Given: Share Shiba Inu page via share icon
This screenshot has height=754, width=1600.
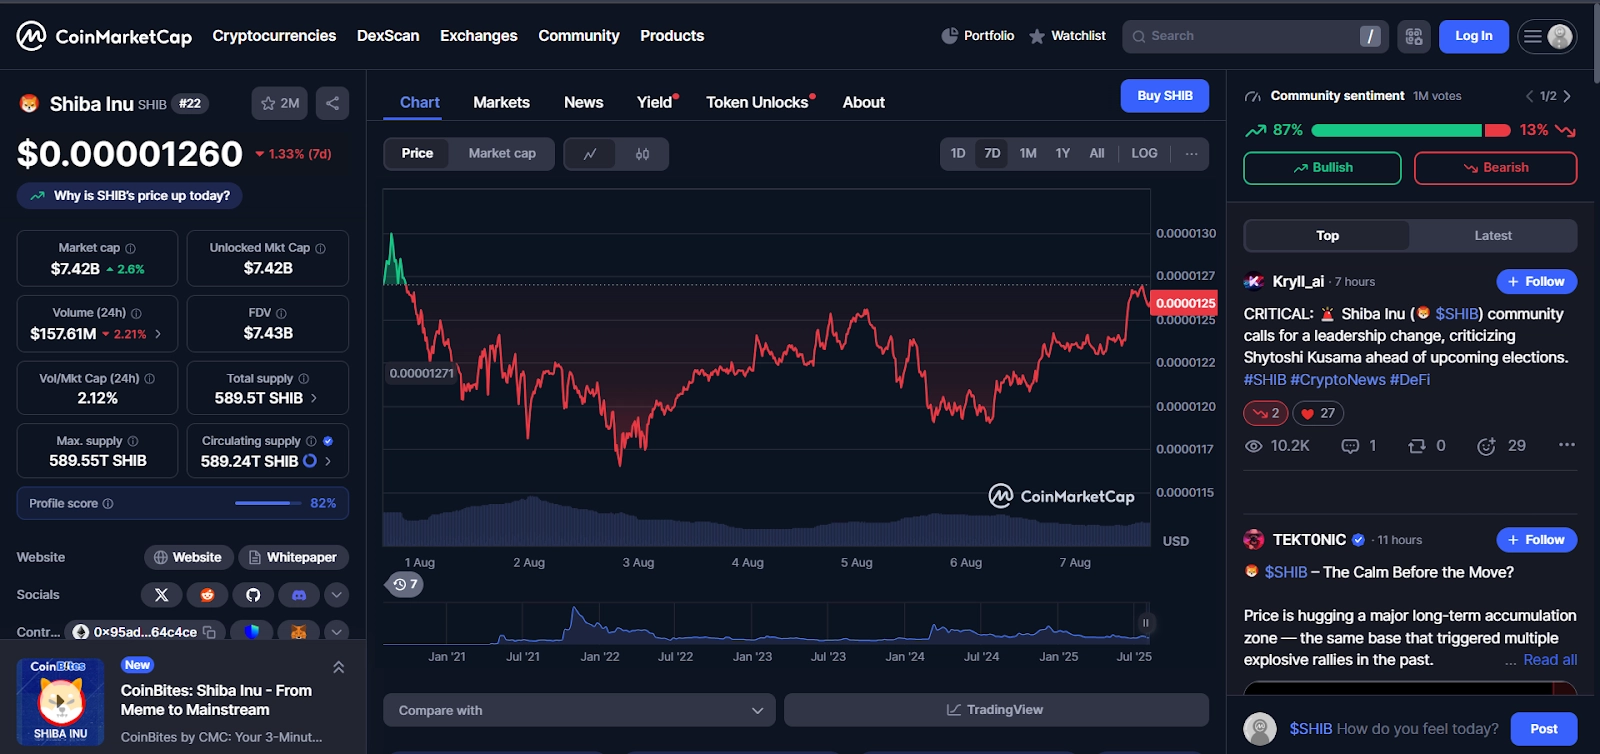Looking at the screenshot, I should (x=332, y=103).
